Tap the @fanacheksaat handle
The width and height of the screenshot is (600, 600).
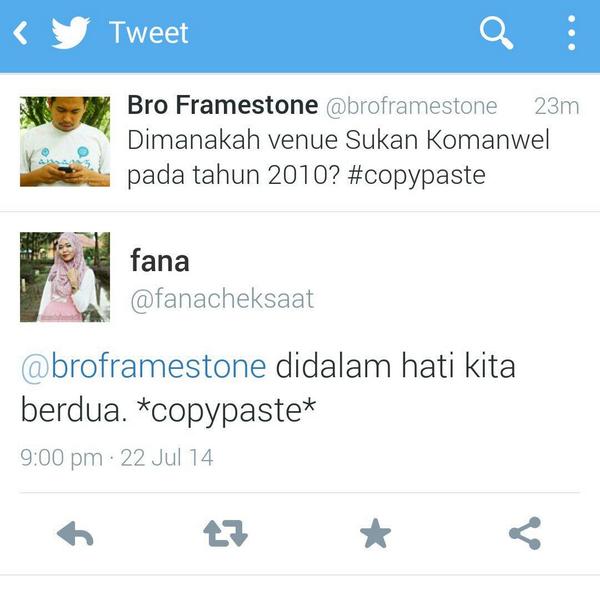(x=222, y=299)
